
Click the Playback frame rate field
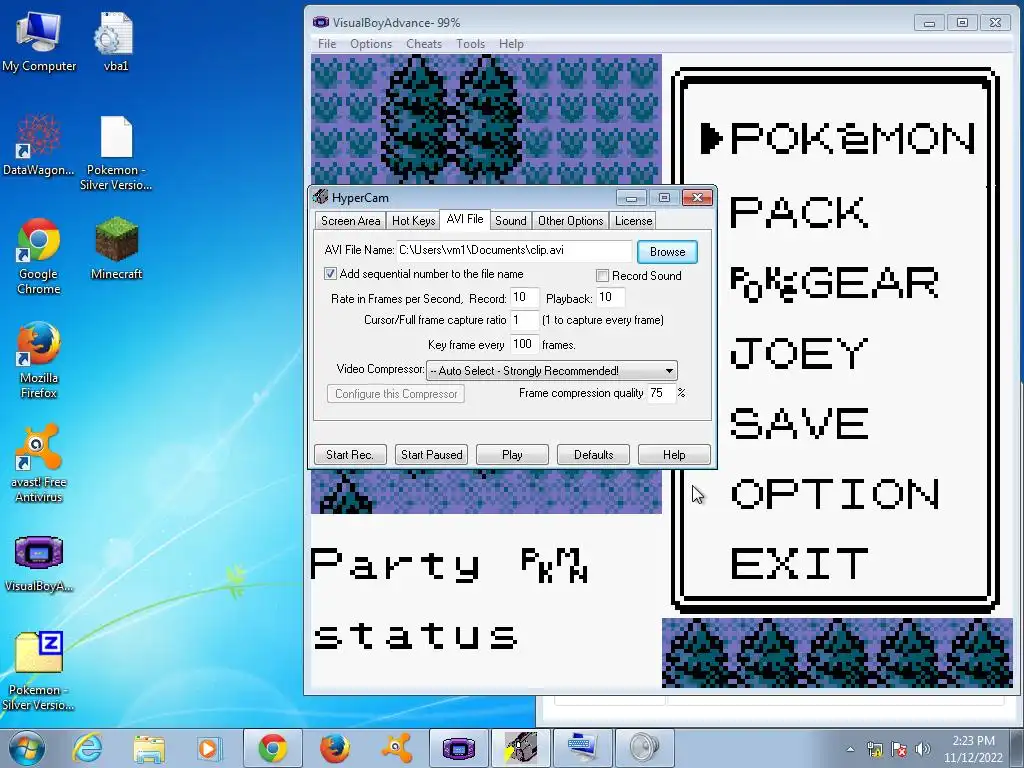[x=611, y=298]
